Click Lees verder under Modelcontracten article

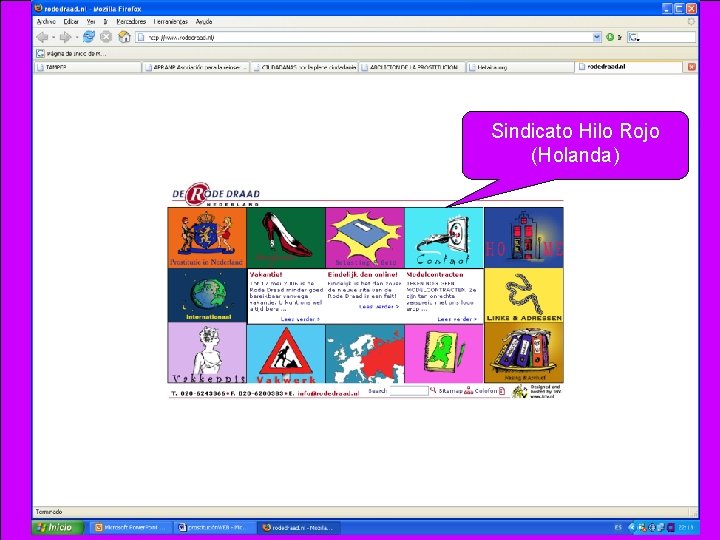[x=457, y=319]
